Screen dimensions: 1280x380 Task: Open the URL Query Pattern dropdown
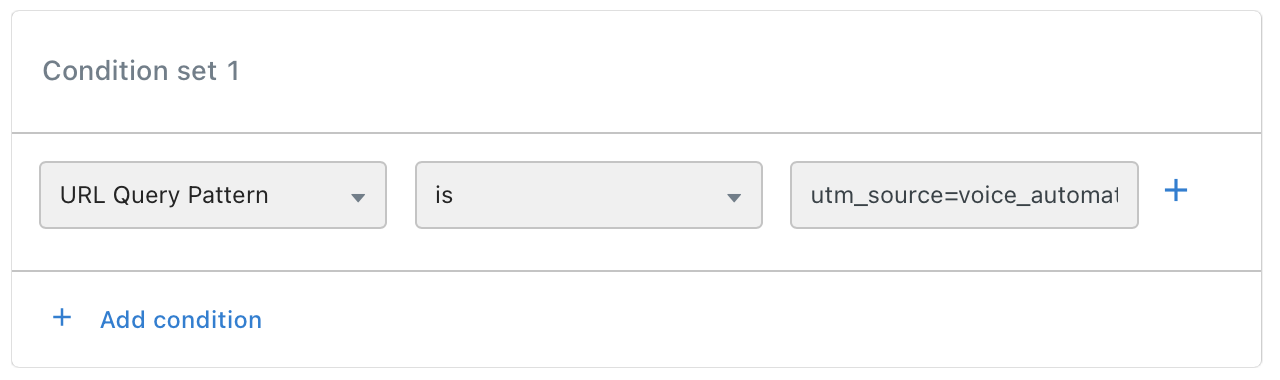(213, 195)
